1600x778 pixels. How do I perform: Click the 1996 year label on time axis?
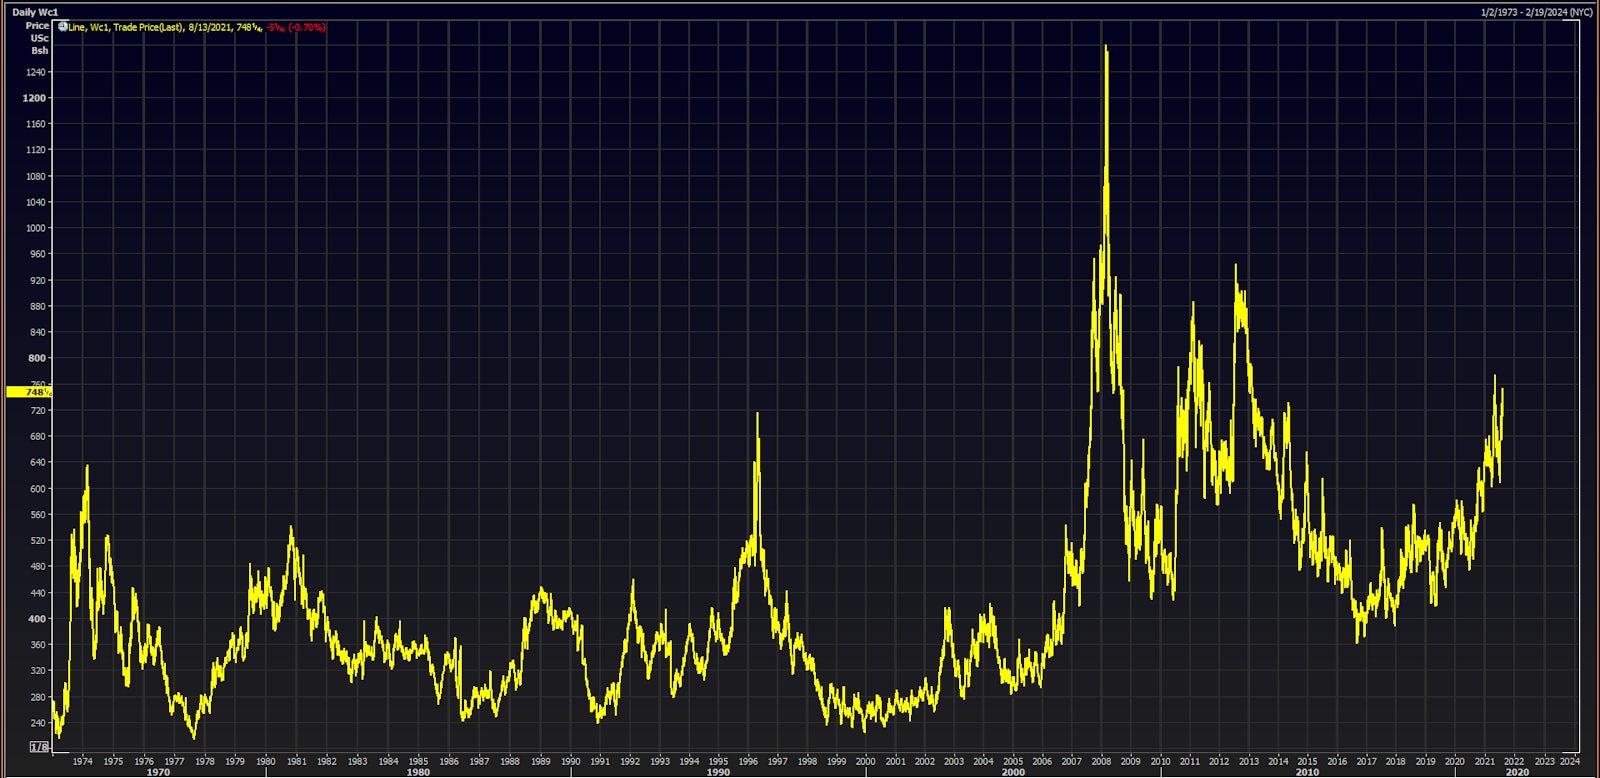(x=748, y=761)
